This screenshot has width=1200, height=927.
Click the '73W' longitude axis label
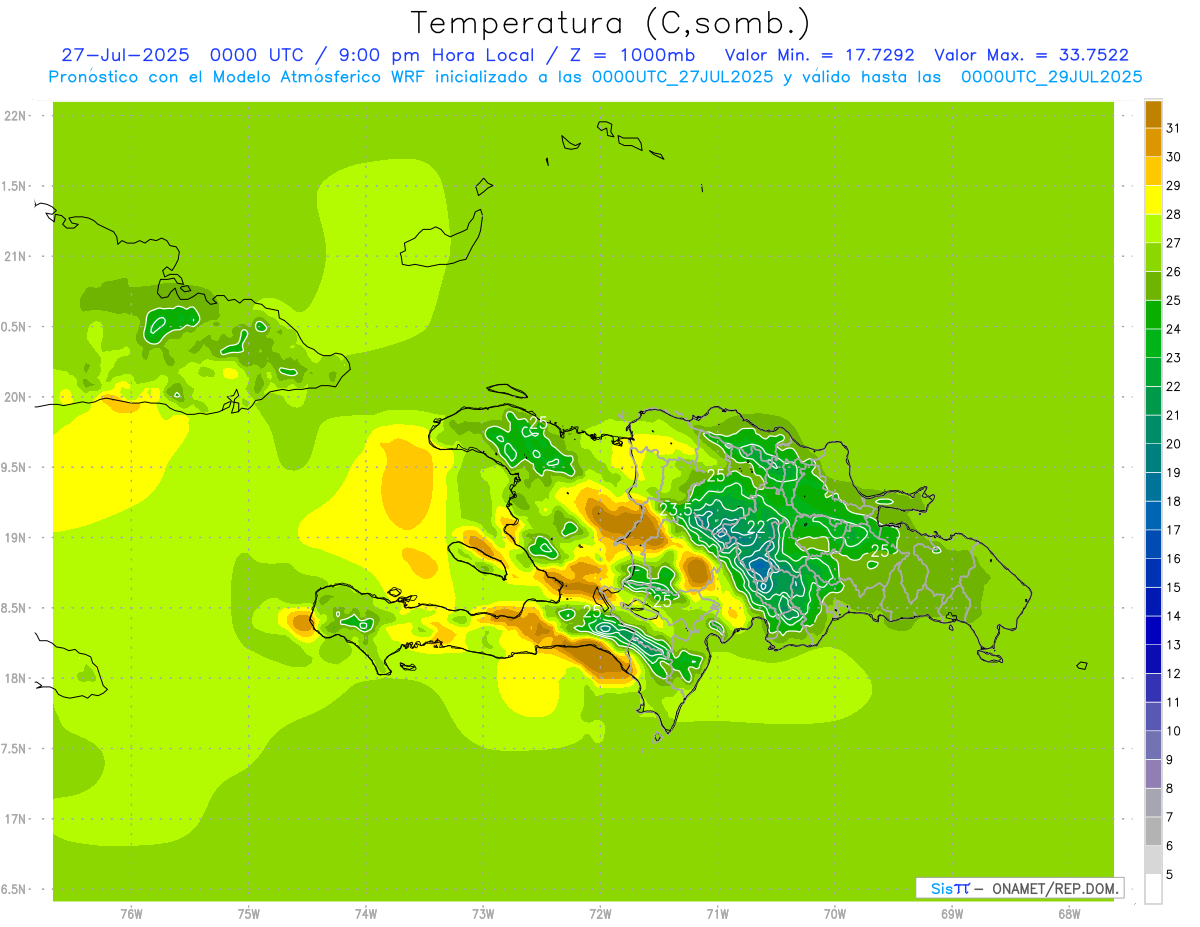point(483,913)
